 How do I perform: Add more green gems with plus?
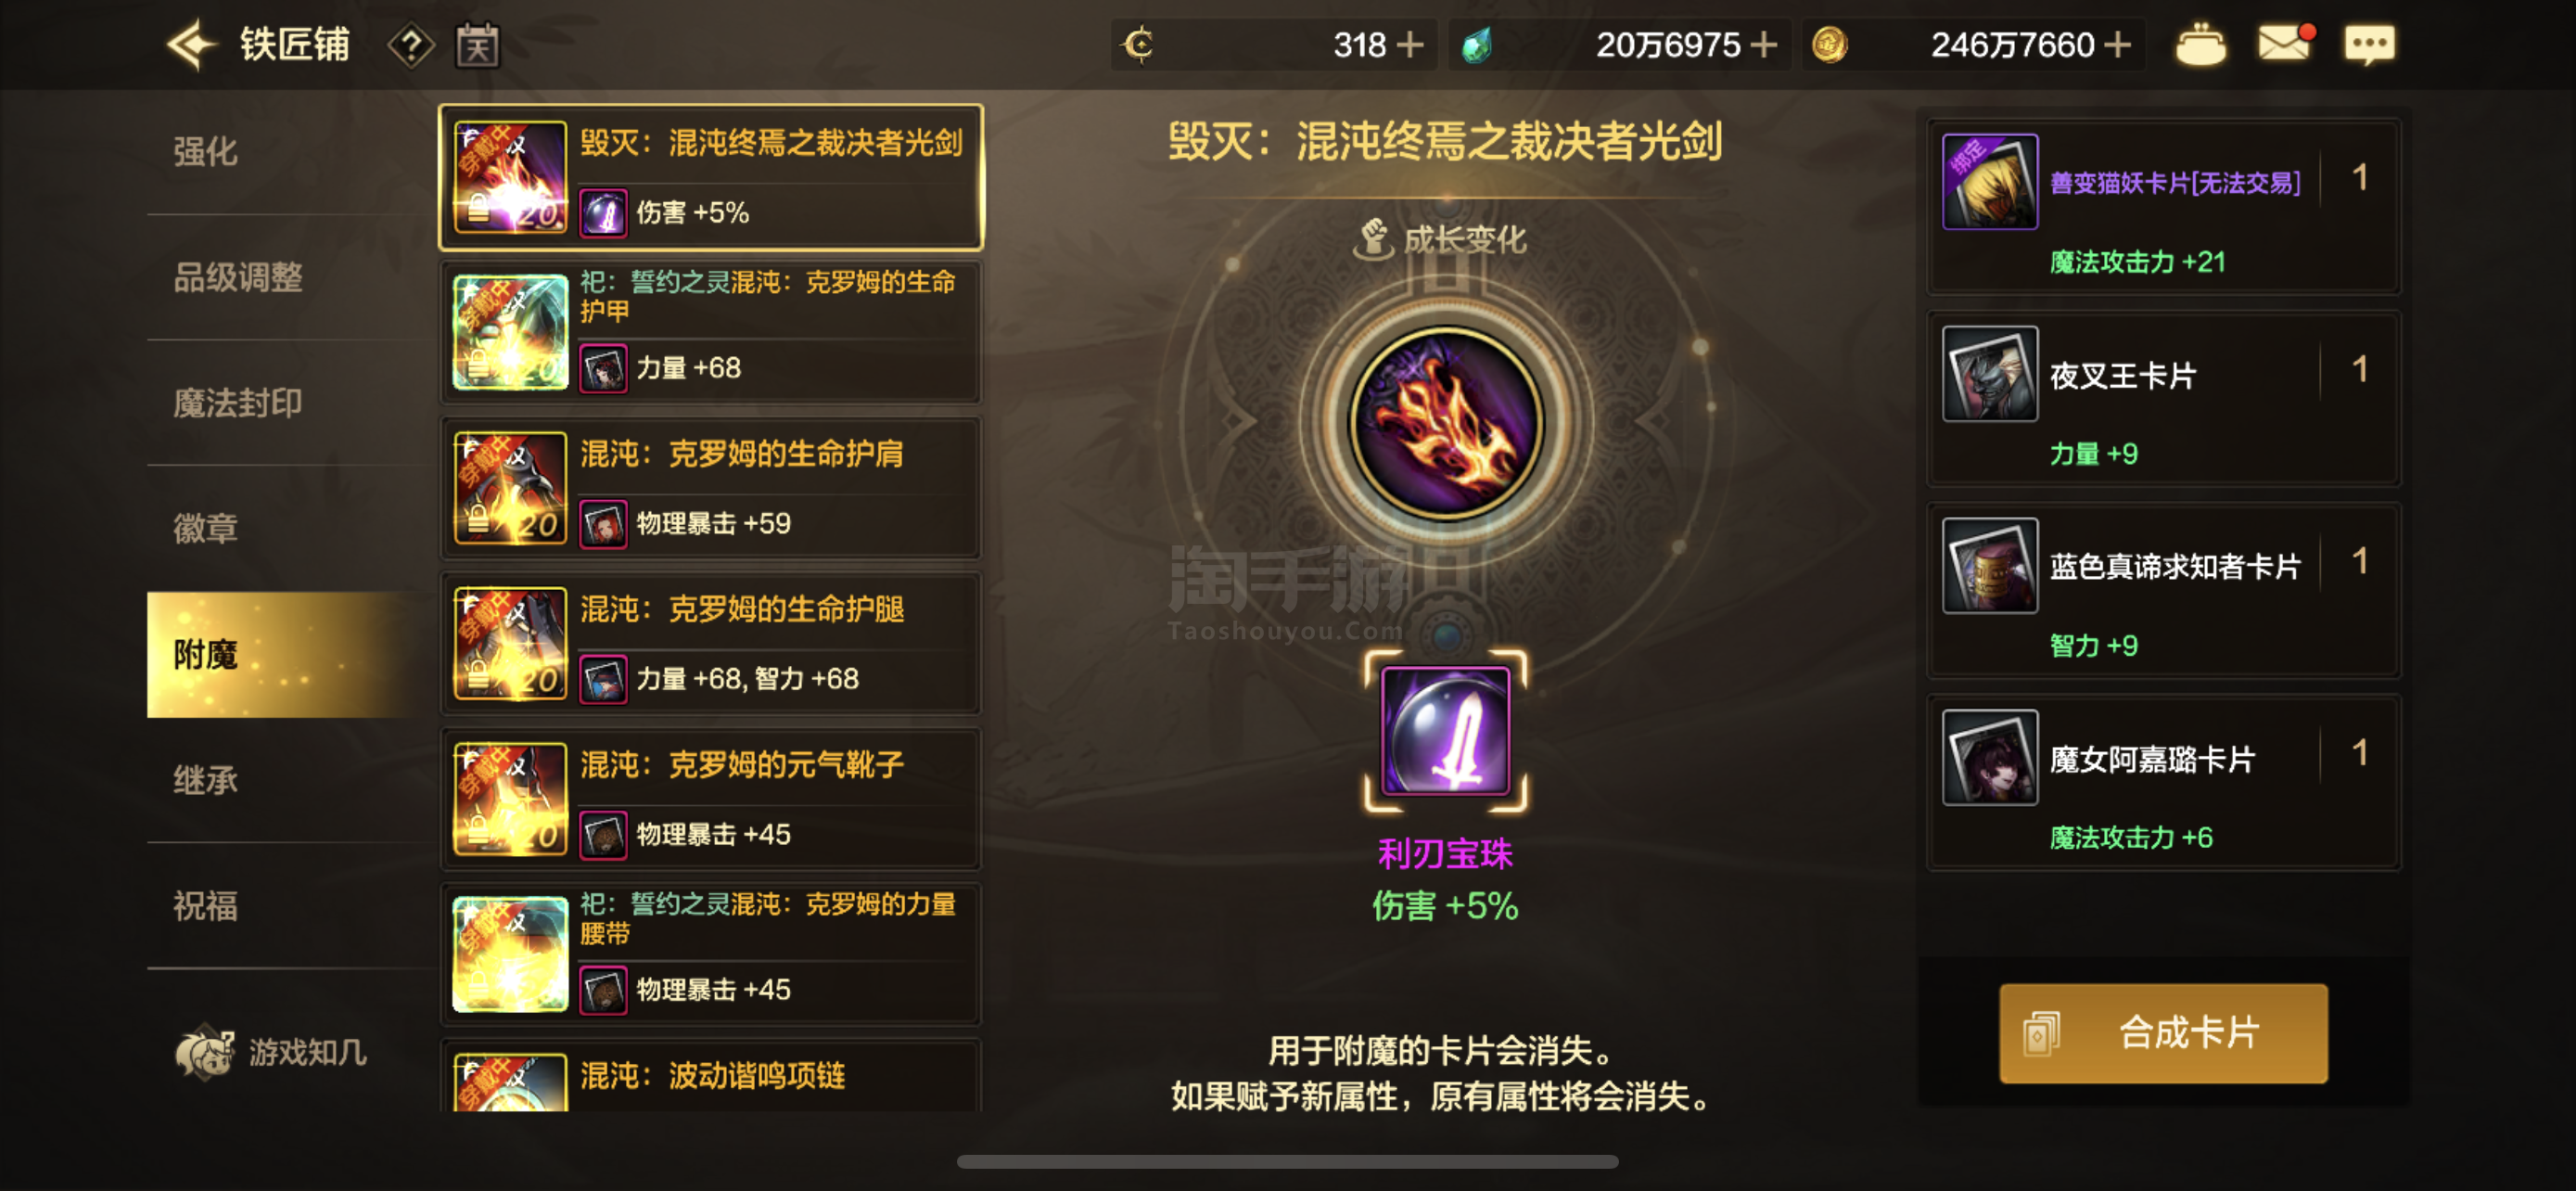click(x=1764, y=45)
